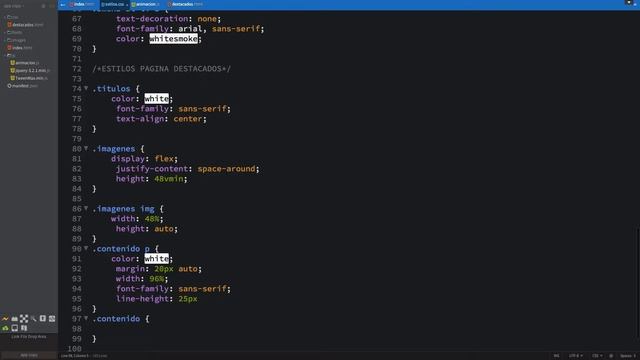Open destacados.html in the file tree
Image resolution: width=640 pixels, height=360 pixels.
coord(25,25)
